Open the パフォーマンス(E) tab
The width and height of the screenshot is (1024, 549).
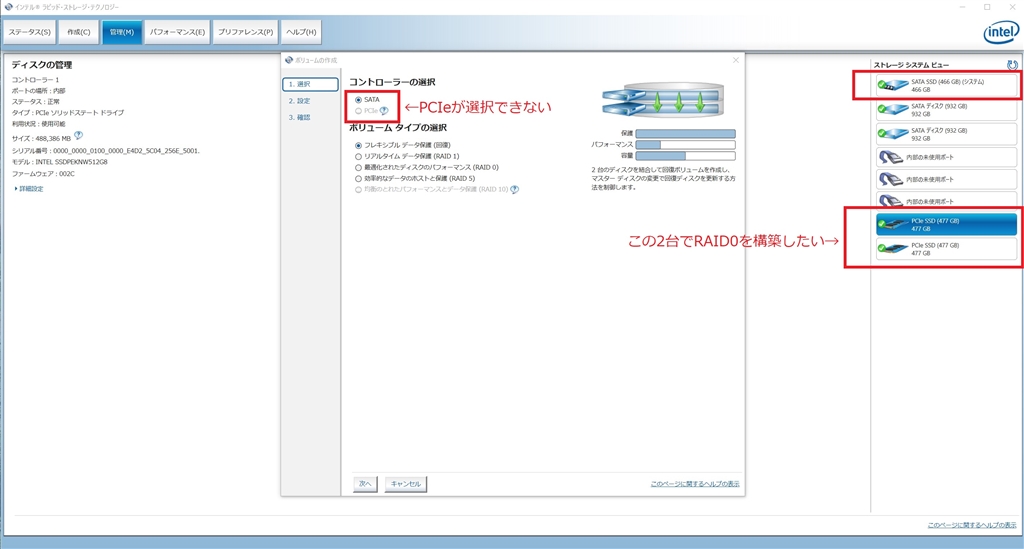coord(177,32)
